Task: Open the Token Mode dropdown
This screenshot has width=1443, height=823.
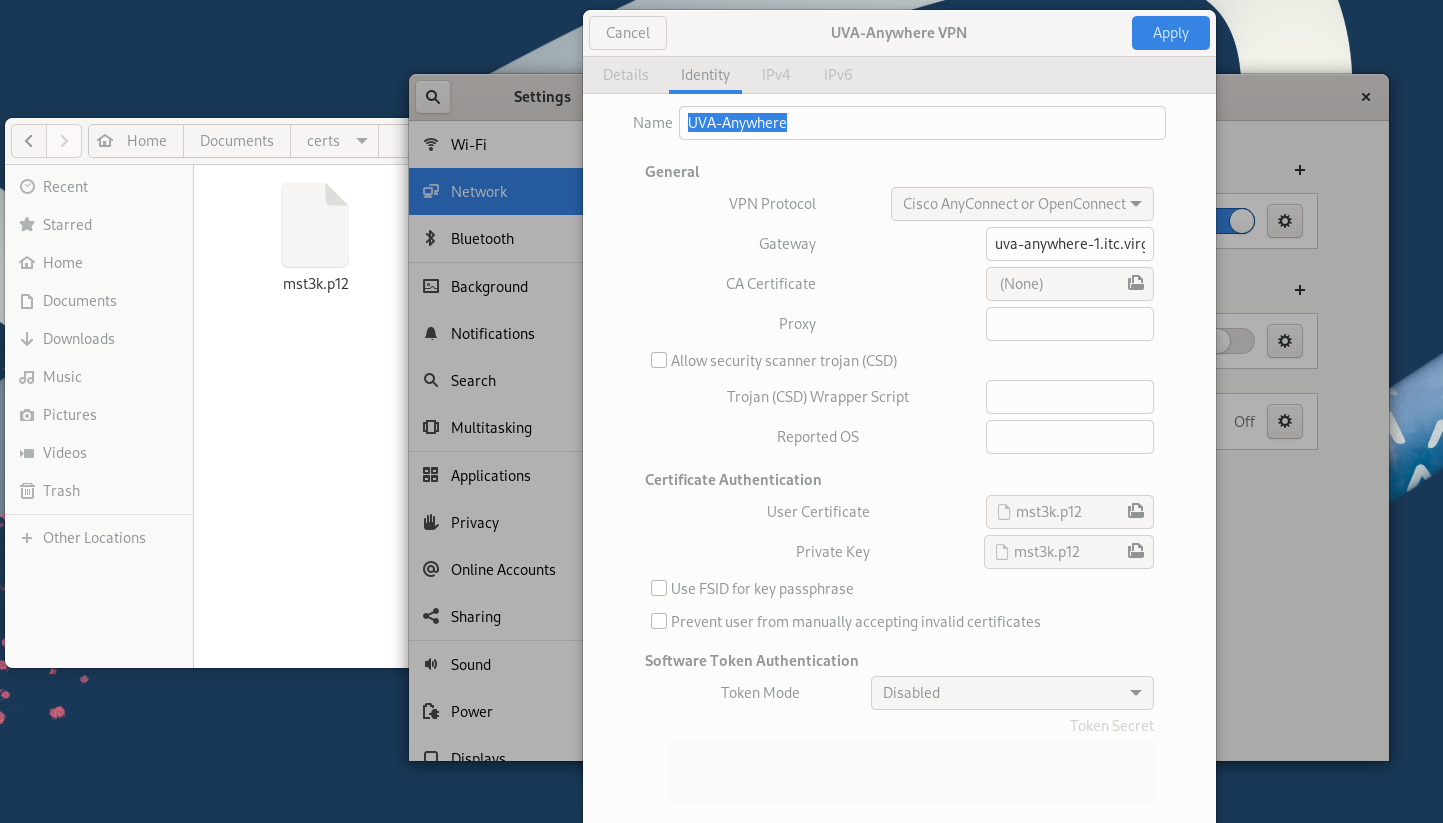Action: pyautogui.click(x=1011, y=692)
